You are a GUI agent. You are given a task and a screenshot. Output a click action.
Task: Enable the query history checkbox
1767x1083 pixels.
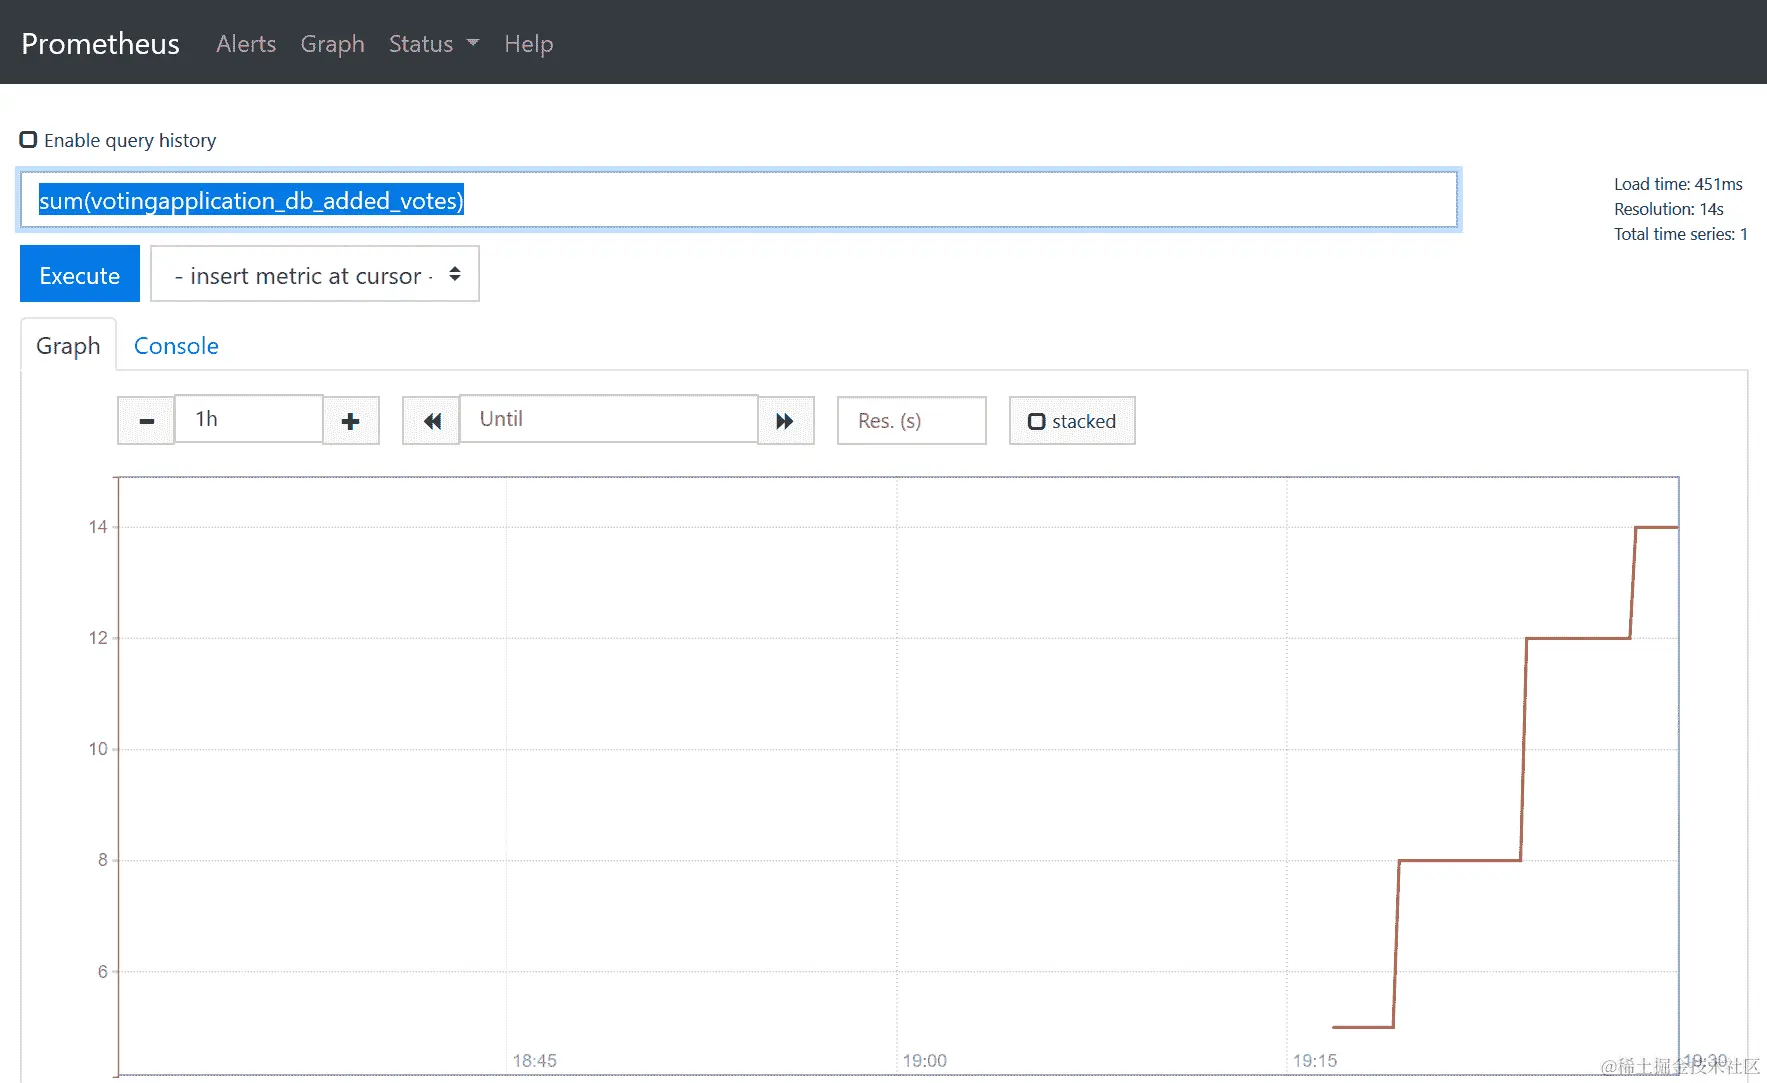point(29,140)
